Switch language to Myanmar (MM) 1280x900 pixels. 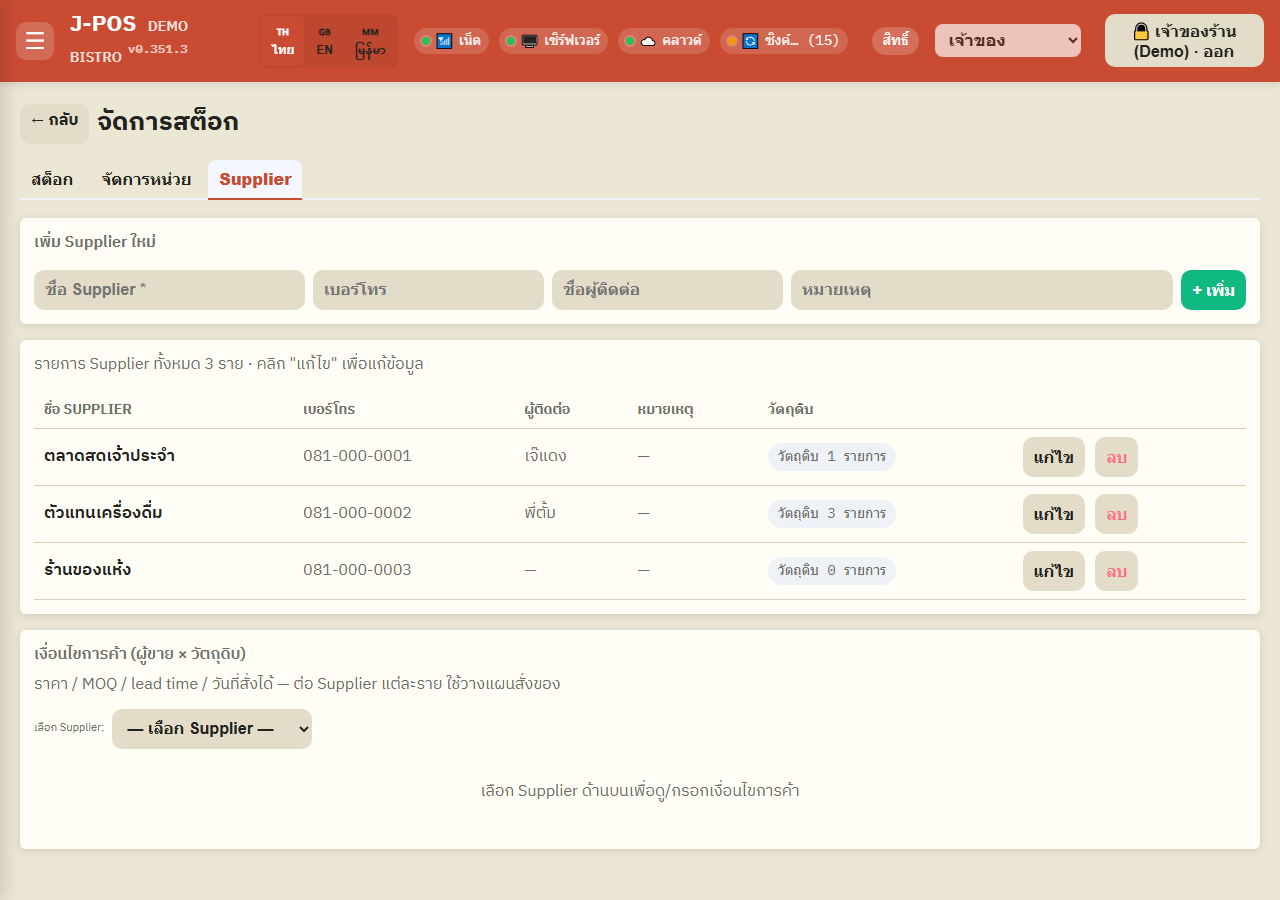(x=370, y=41)
